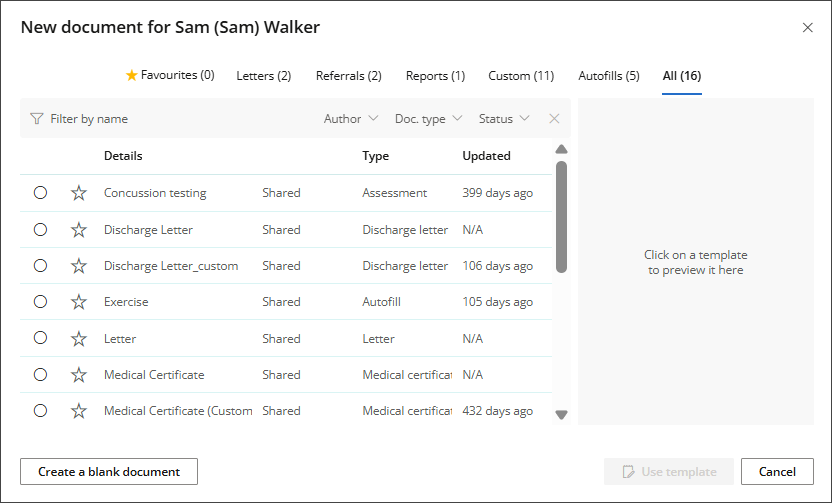Clear filters with the X icon
The width and height of the screenshot is (832, 503).
tap(554, 119)
